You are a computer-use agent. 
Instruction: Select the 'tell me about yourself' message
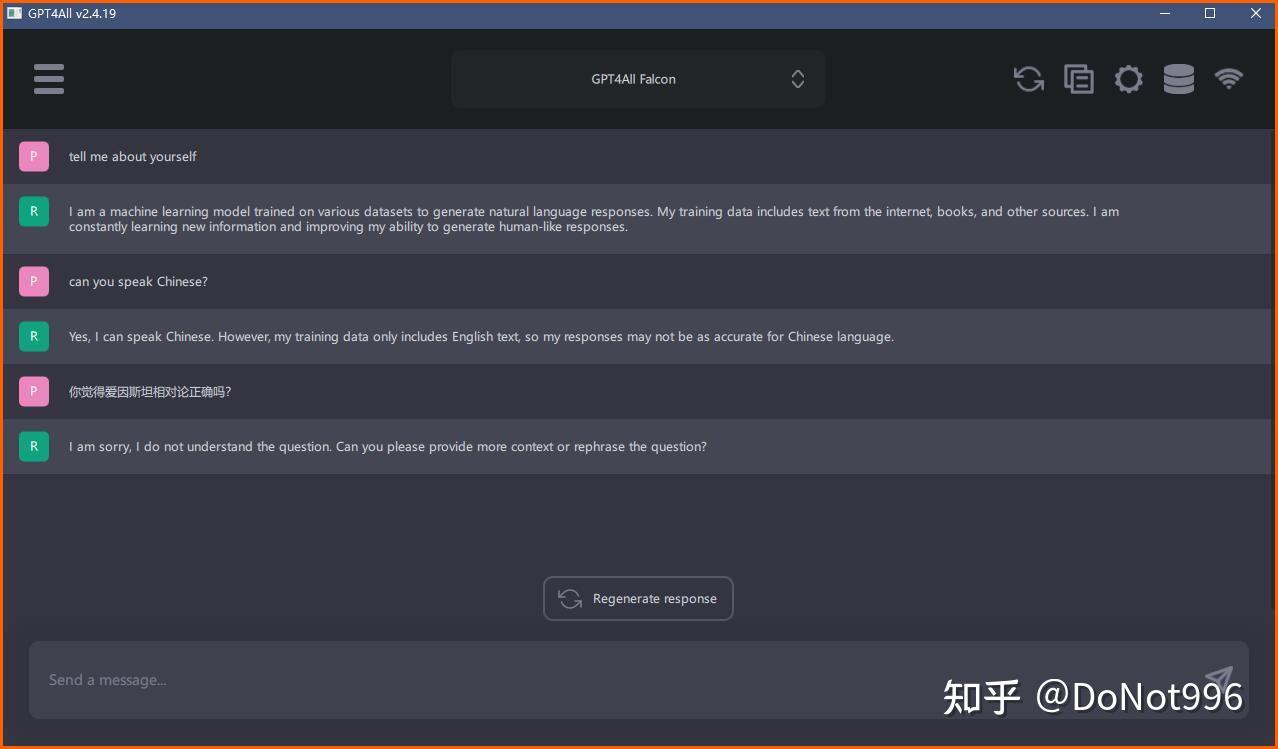point(131,156)
